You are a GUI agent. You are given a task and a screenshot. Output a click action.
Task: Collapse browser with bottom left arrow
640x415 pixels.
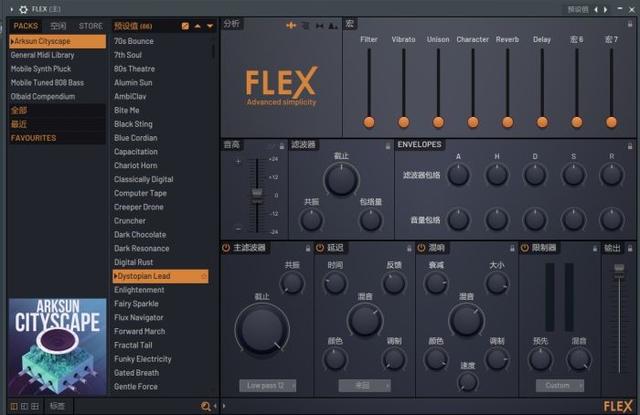[215, 406]
